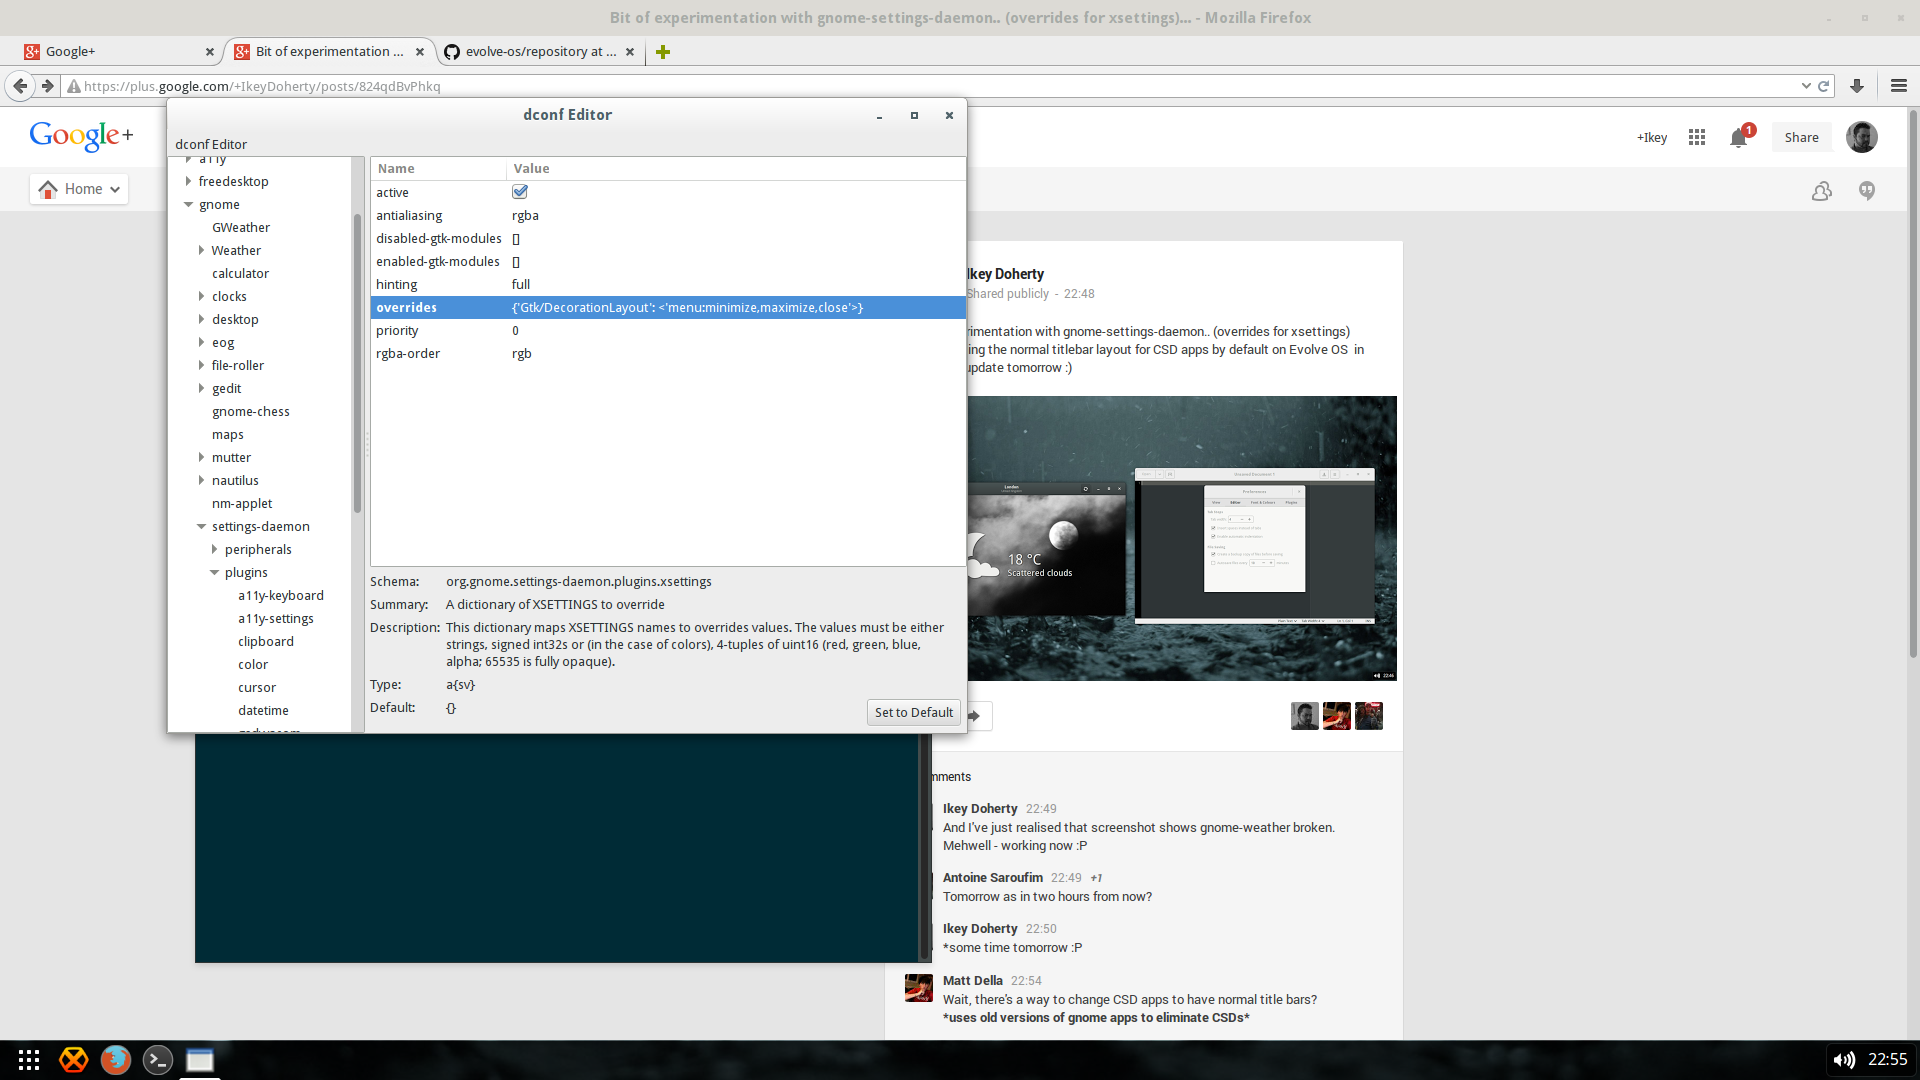Select the antialiasing row
The height and width of the screenshot is (1080, 1920).
click(x=668, y=215)
